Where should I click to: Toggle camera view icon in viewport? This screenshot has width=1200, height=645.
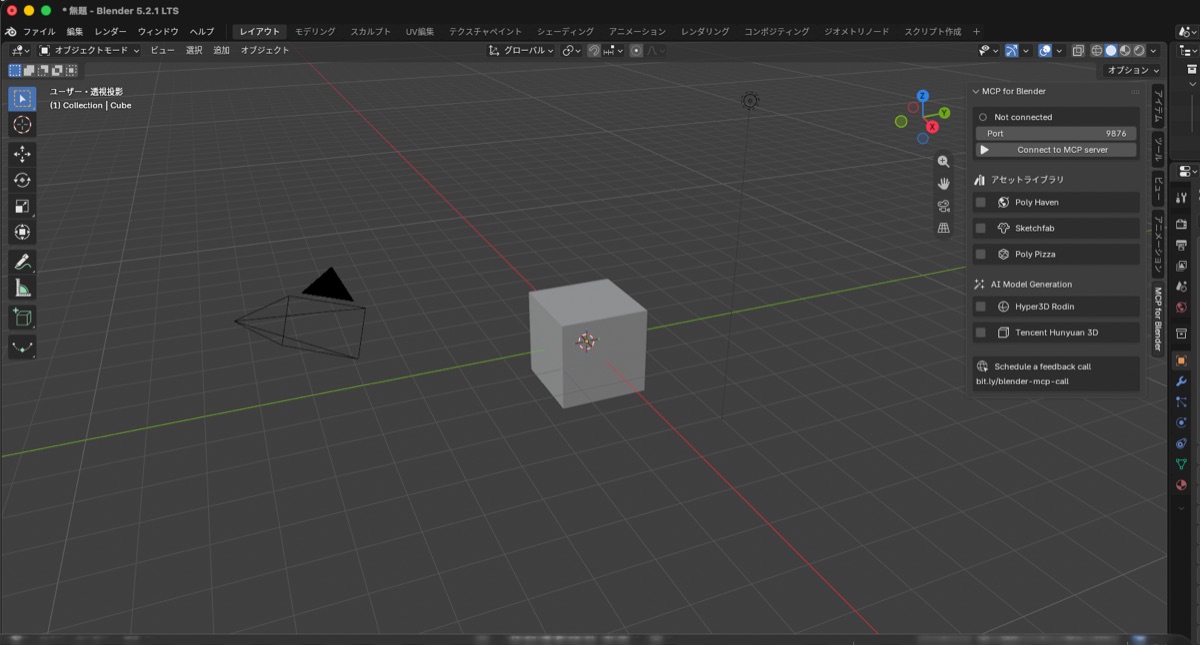point(943,206)
